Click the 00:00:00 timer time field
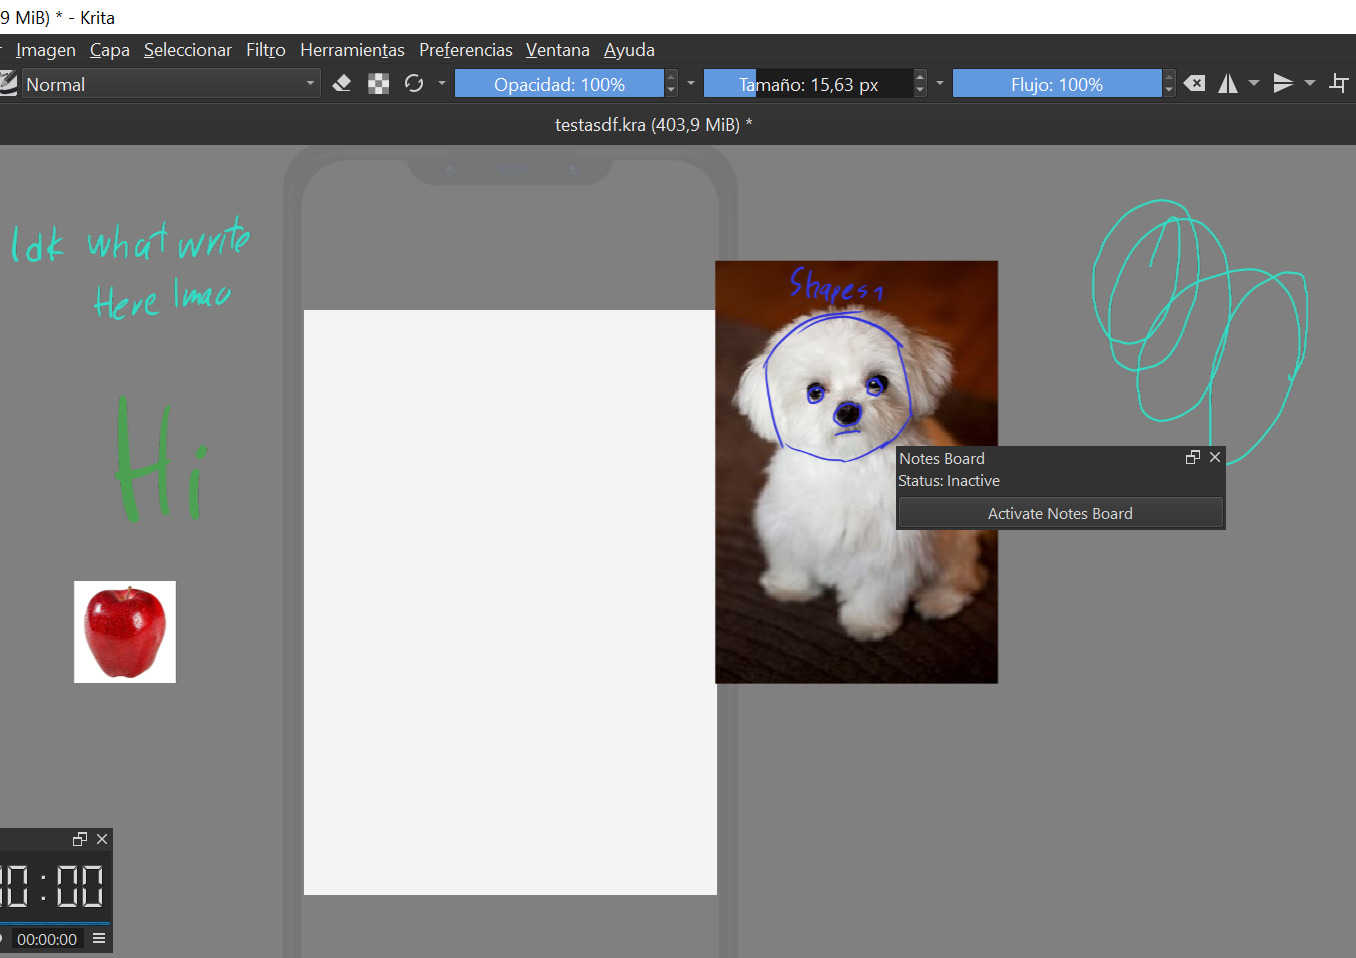 click(x=47, y=939)
